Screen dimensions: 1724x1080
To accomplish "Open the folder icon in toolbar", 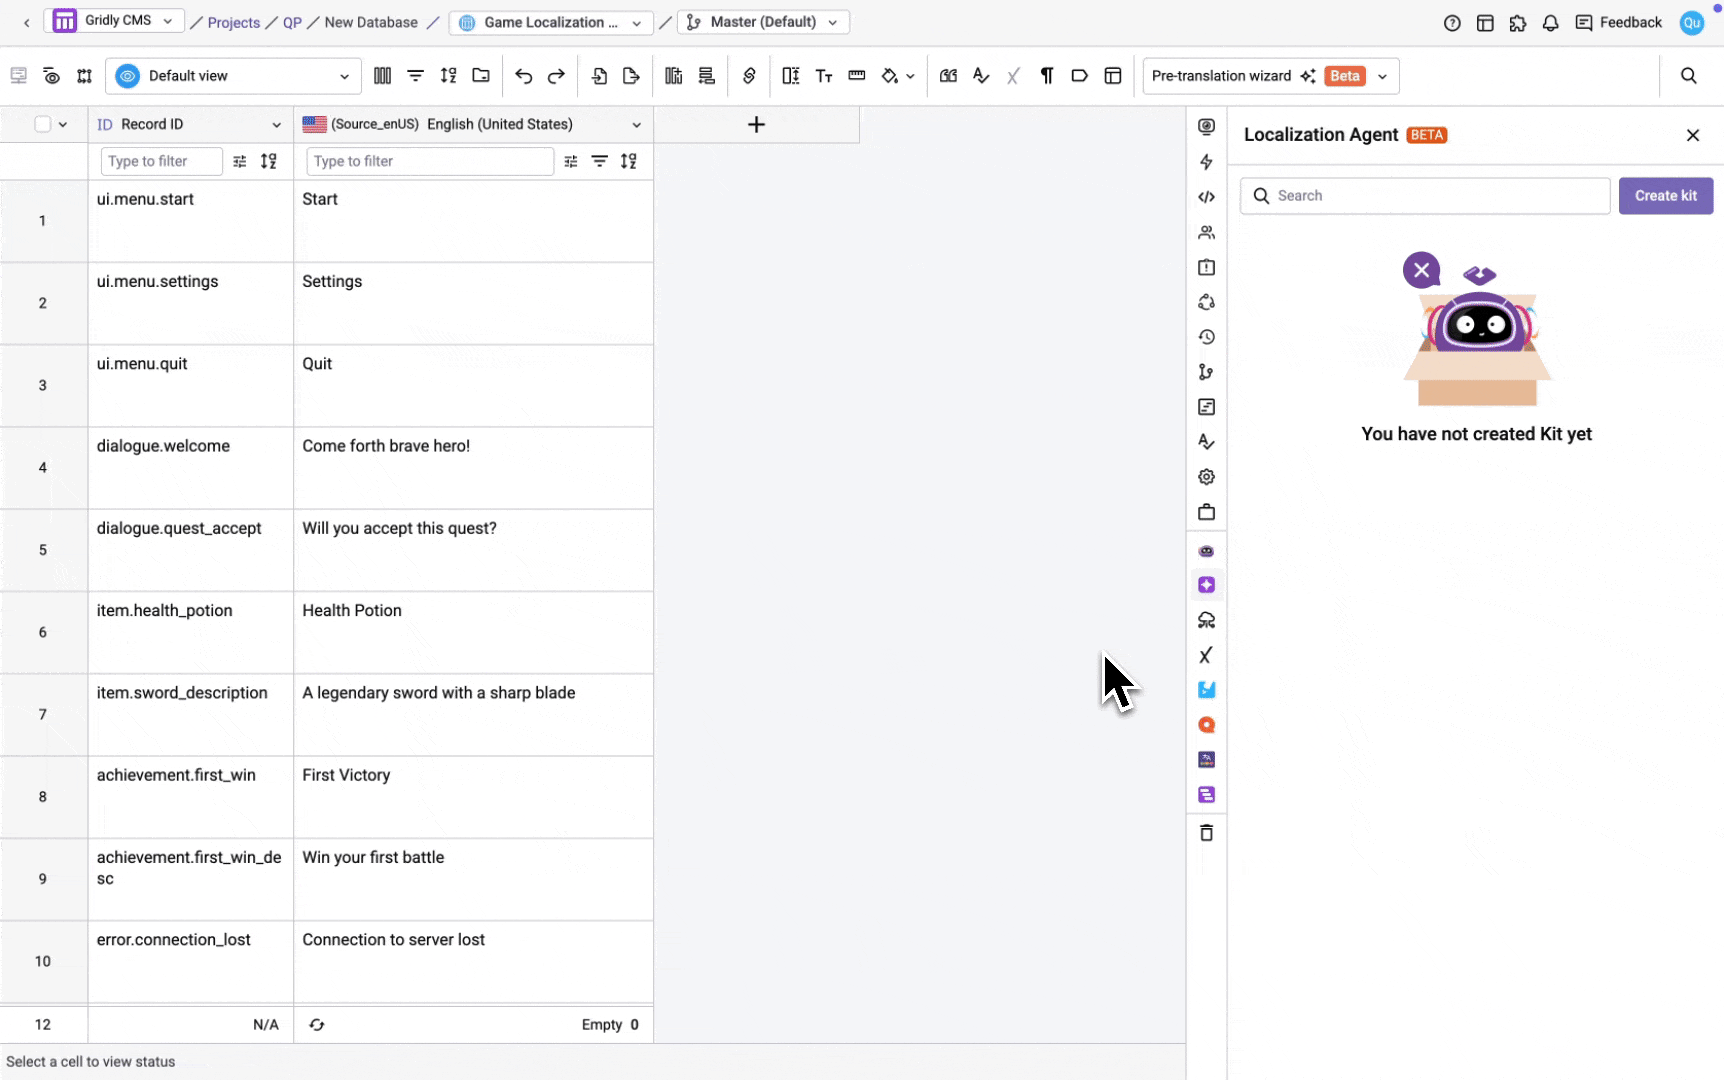I will point(481,76).
